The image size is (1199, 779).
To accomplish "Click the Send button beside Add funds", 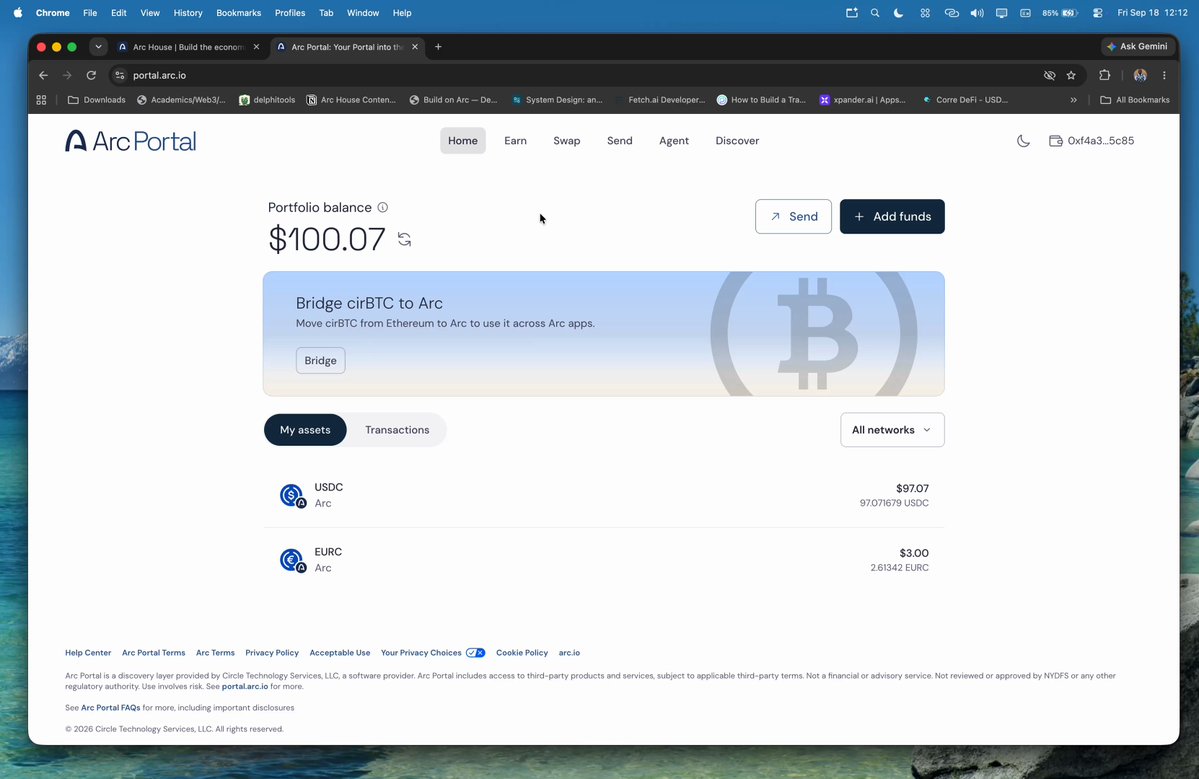I will [x=793, y=216].
